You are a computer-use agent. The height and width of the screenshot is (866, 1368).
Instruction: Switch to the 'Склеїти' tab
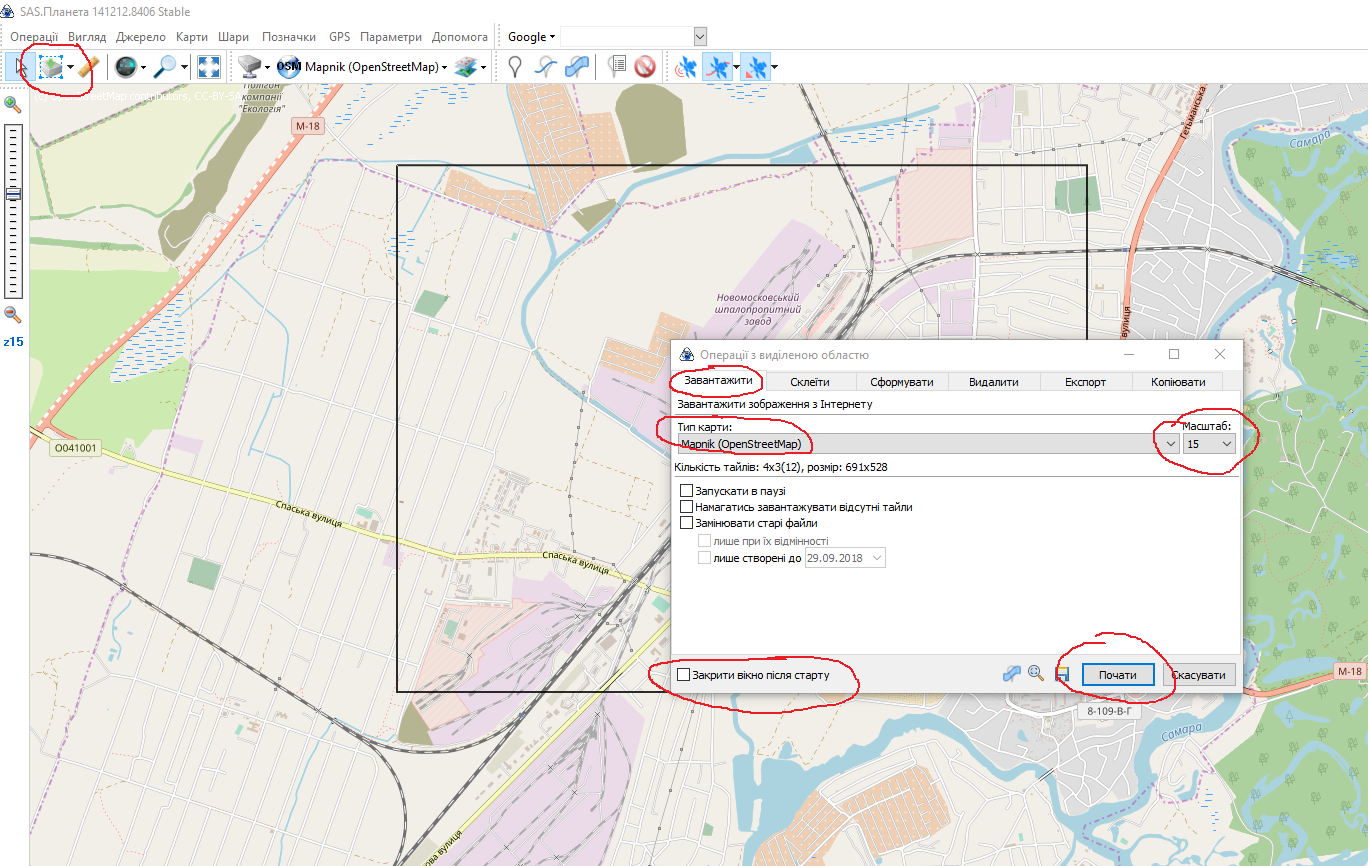809,382
